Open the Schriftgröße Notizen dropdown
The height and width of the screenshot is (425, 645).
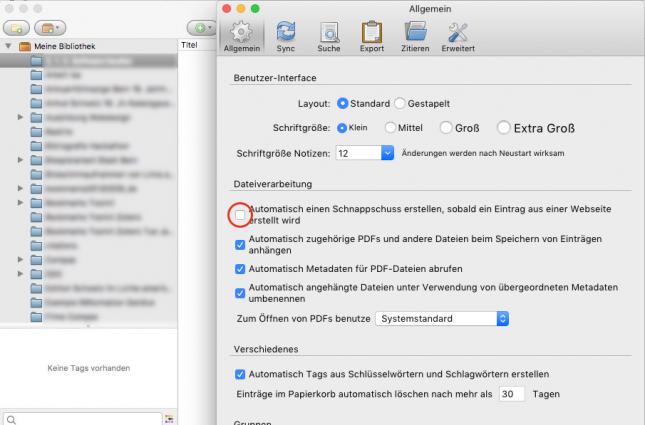click(x=387, y=153)
